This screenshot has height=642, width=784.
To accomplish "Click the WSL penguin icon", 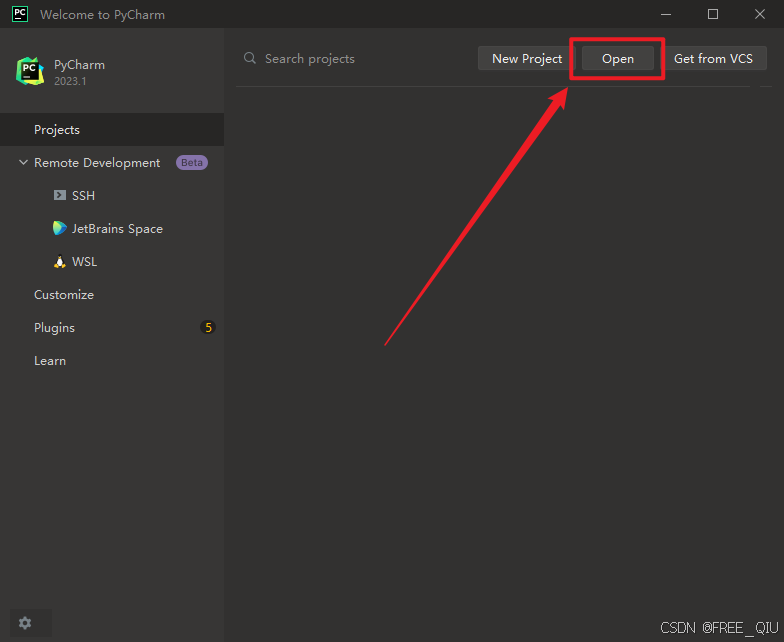I will (x=60, y=261).
